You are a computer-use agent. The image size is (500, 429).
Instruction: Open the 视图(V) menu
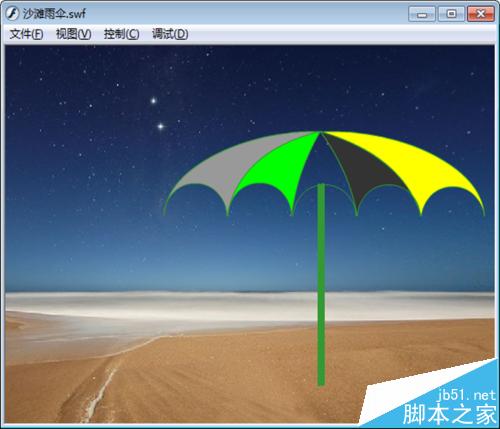[73, 34]
